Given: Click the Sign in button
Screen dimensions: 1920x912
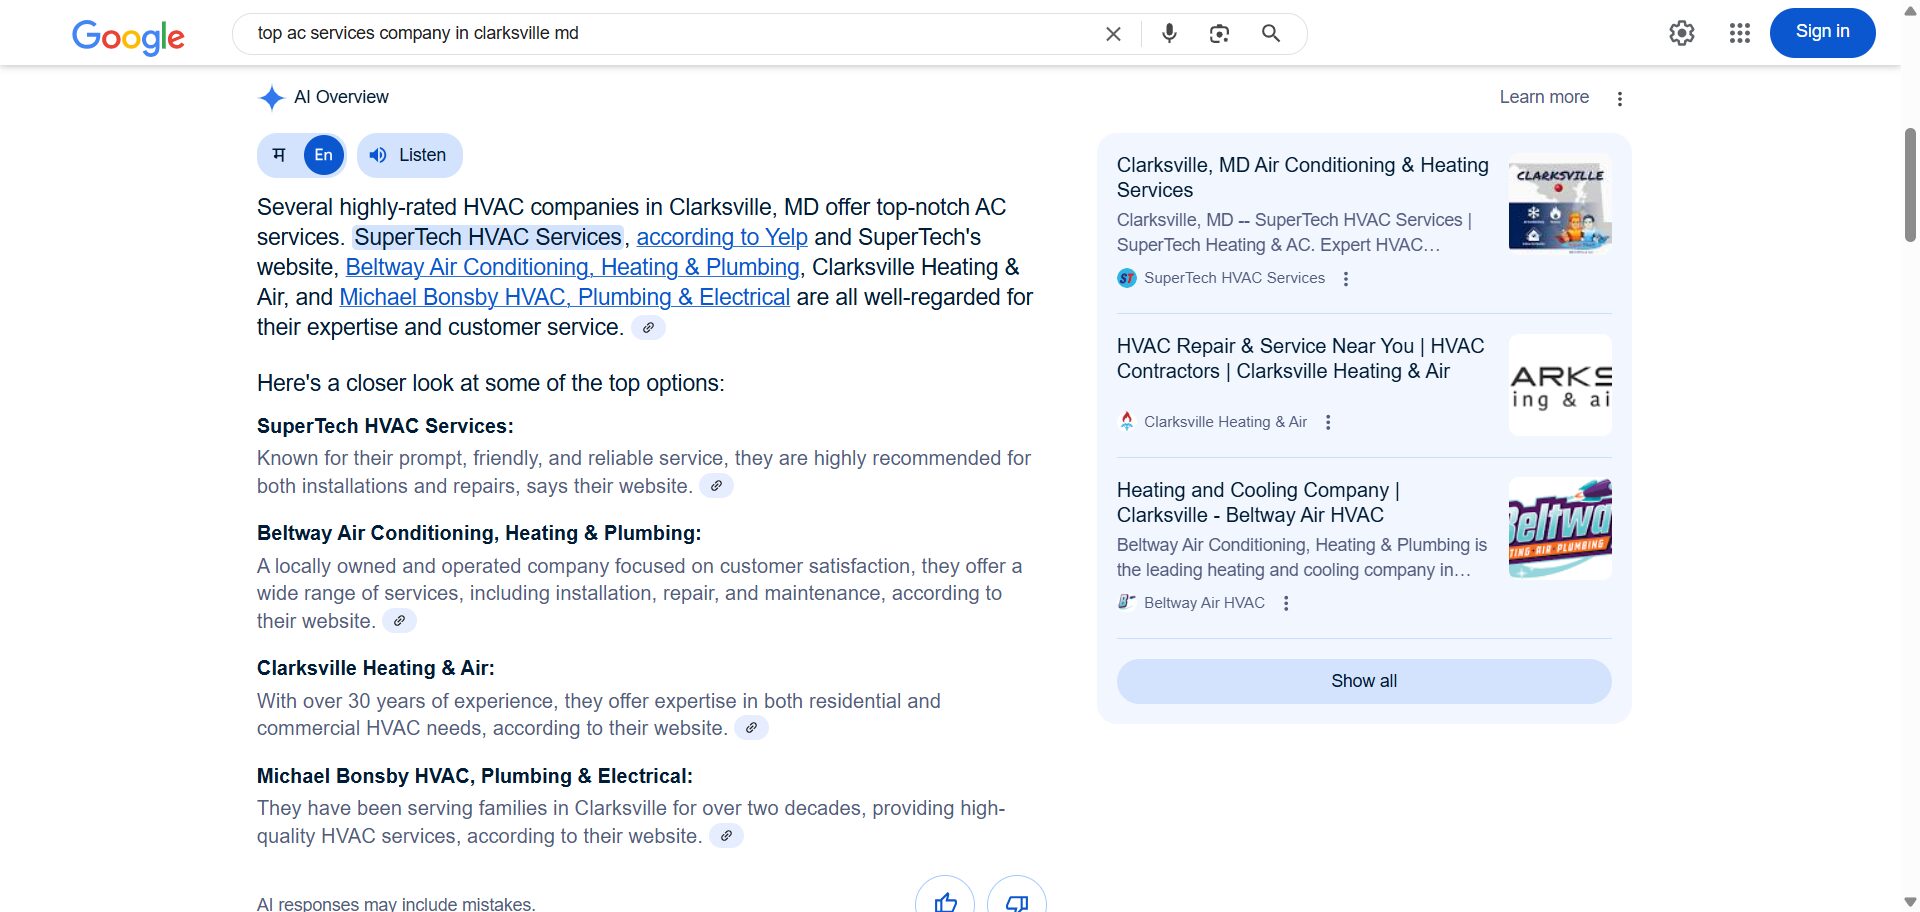Looking at the screenshot, I should coord(1822,32).
